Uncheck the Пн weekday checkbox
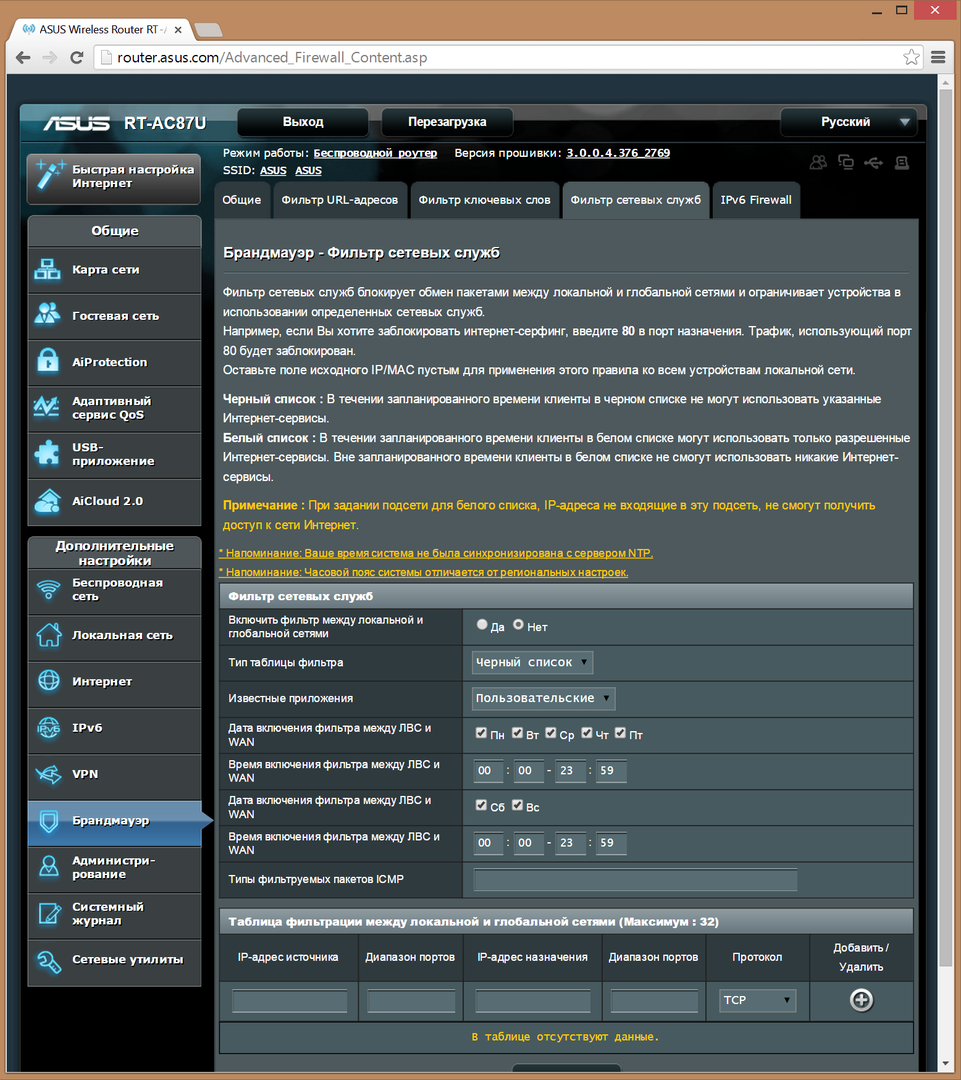 point(482,733)
